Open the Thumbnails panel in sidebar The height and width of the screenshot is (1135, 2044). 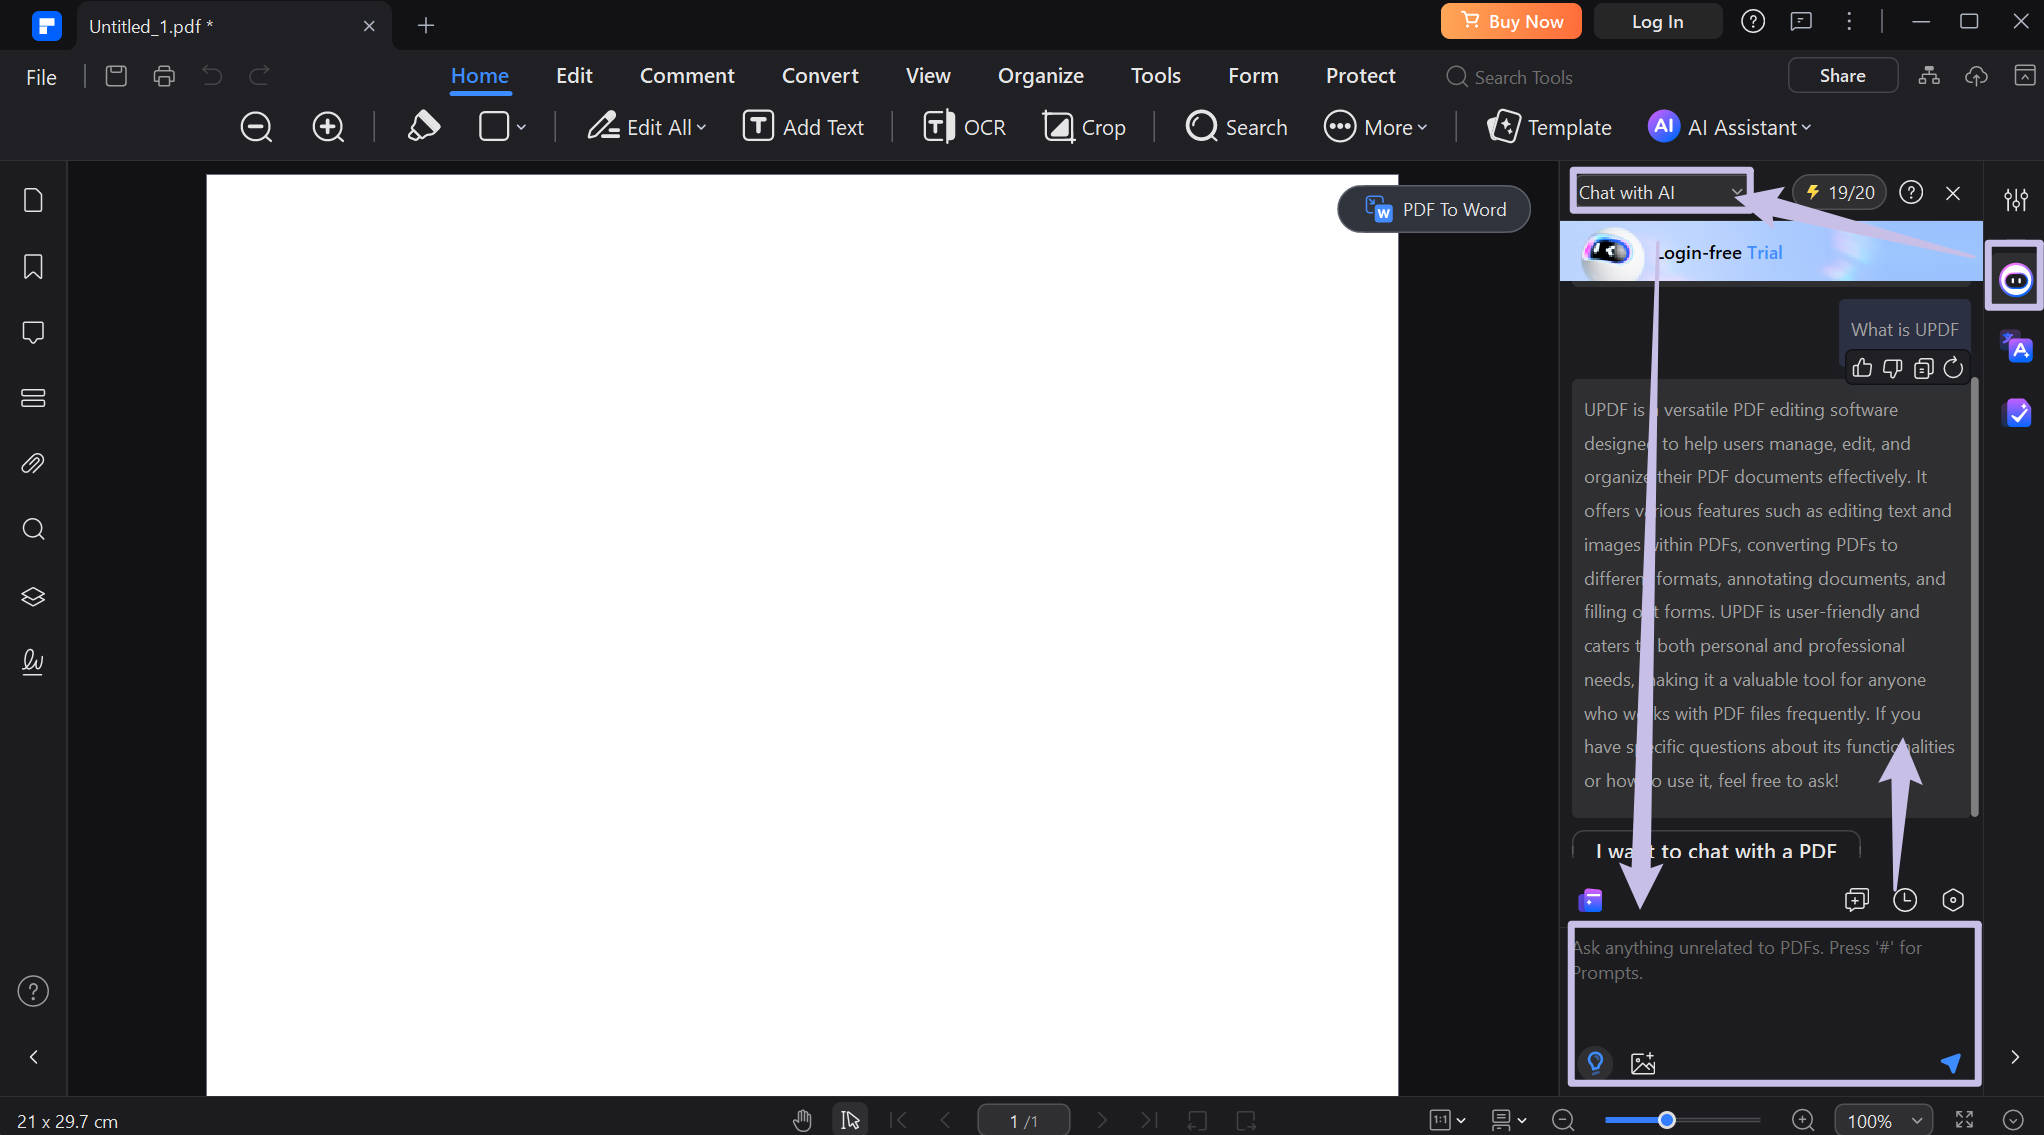coord(32,199)
